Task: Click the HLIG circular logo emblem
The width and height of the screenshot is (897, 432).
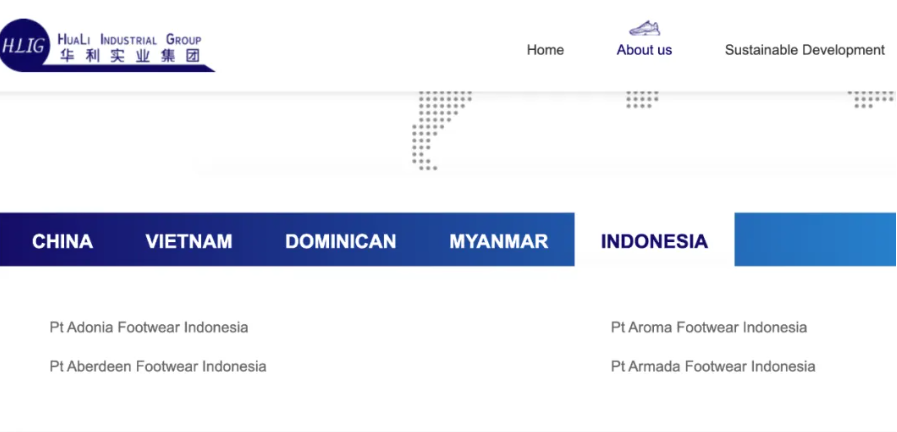Action: pos(22,47)
